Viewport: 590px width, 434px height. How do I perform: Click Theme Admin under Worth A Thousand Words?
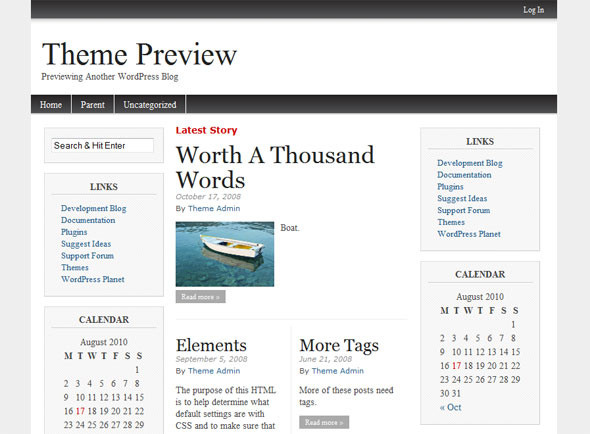214,209
